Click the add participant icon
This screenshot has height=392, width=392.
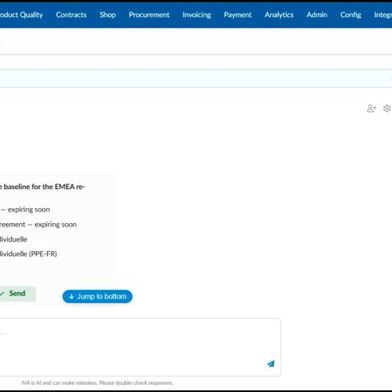[x=371, y=108]
